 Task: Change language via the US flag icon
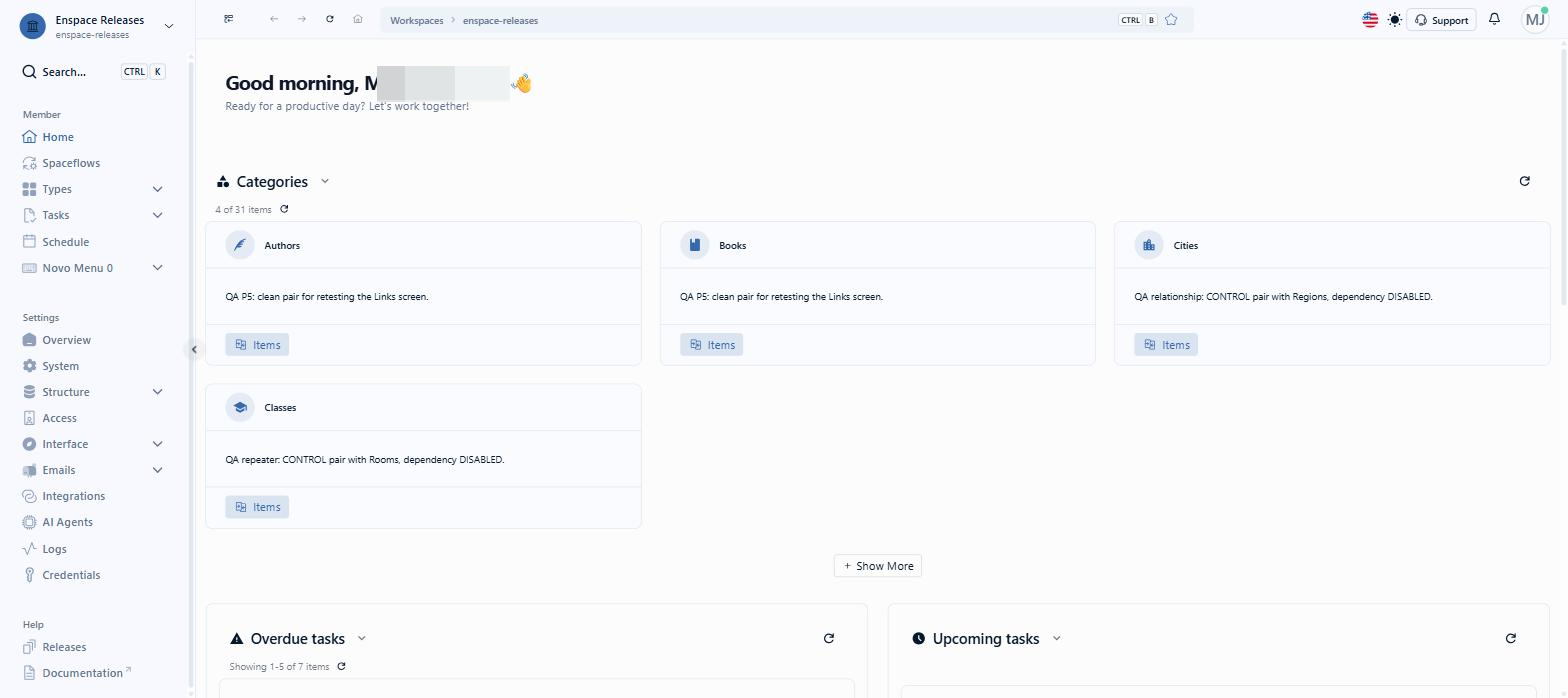coord(1370,20)
